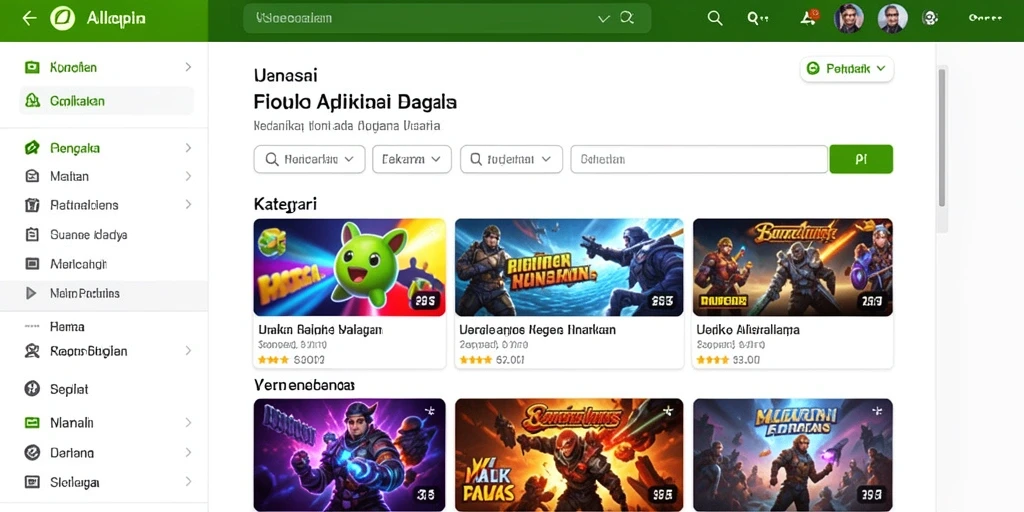Screen dimensions: 1024x512
Task: Open the Pehdark dropdown
Action: 846,69
